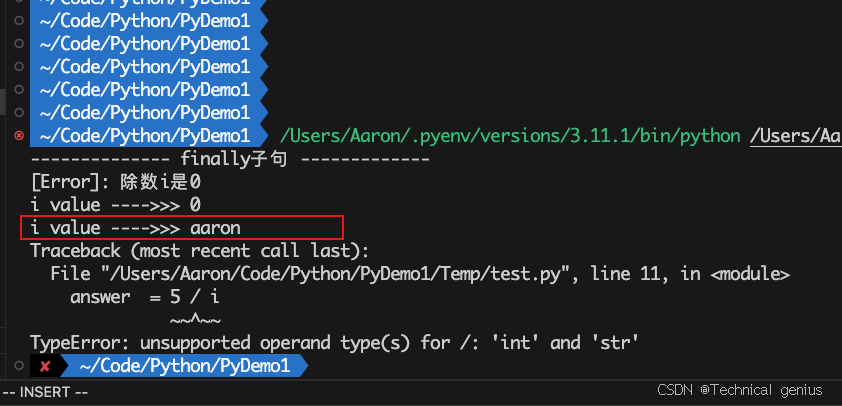Click the TypeError unsupported operand message line
842x406 pixels.
335,343
